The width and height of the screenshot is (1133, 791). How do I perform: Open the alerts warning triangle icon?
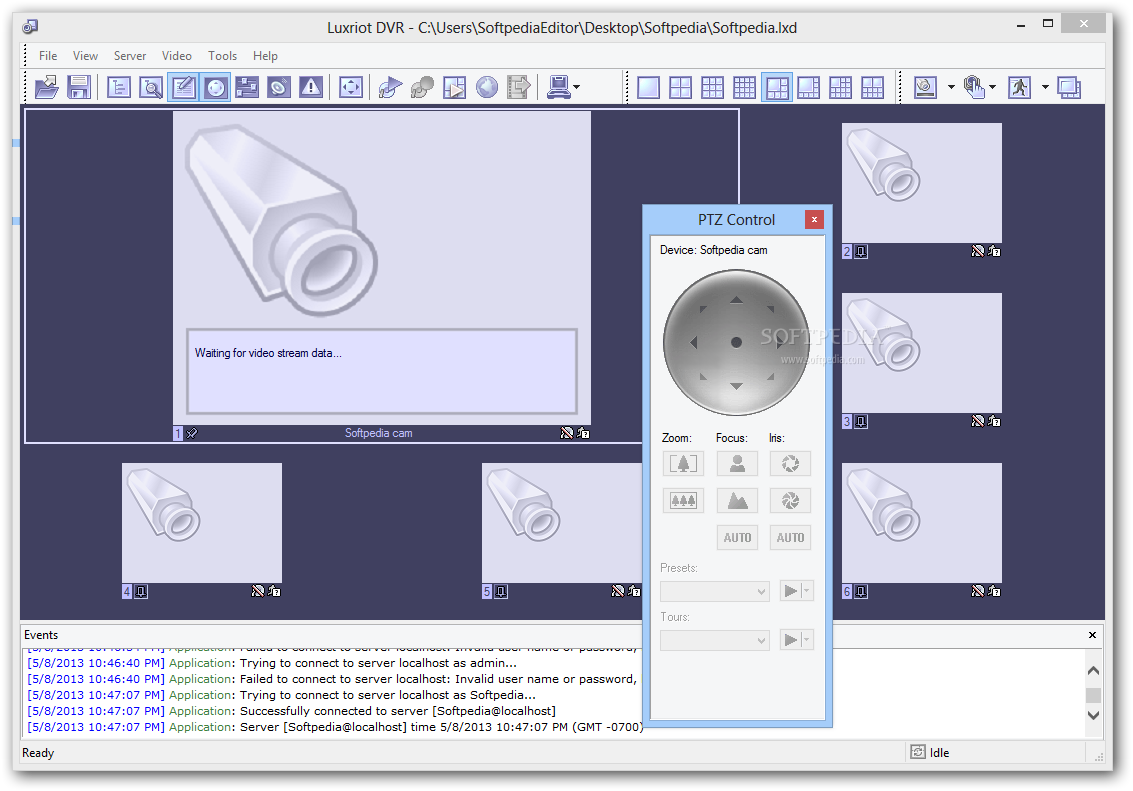pos(311,87)
